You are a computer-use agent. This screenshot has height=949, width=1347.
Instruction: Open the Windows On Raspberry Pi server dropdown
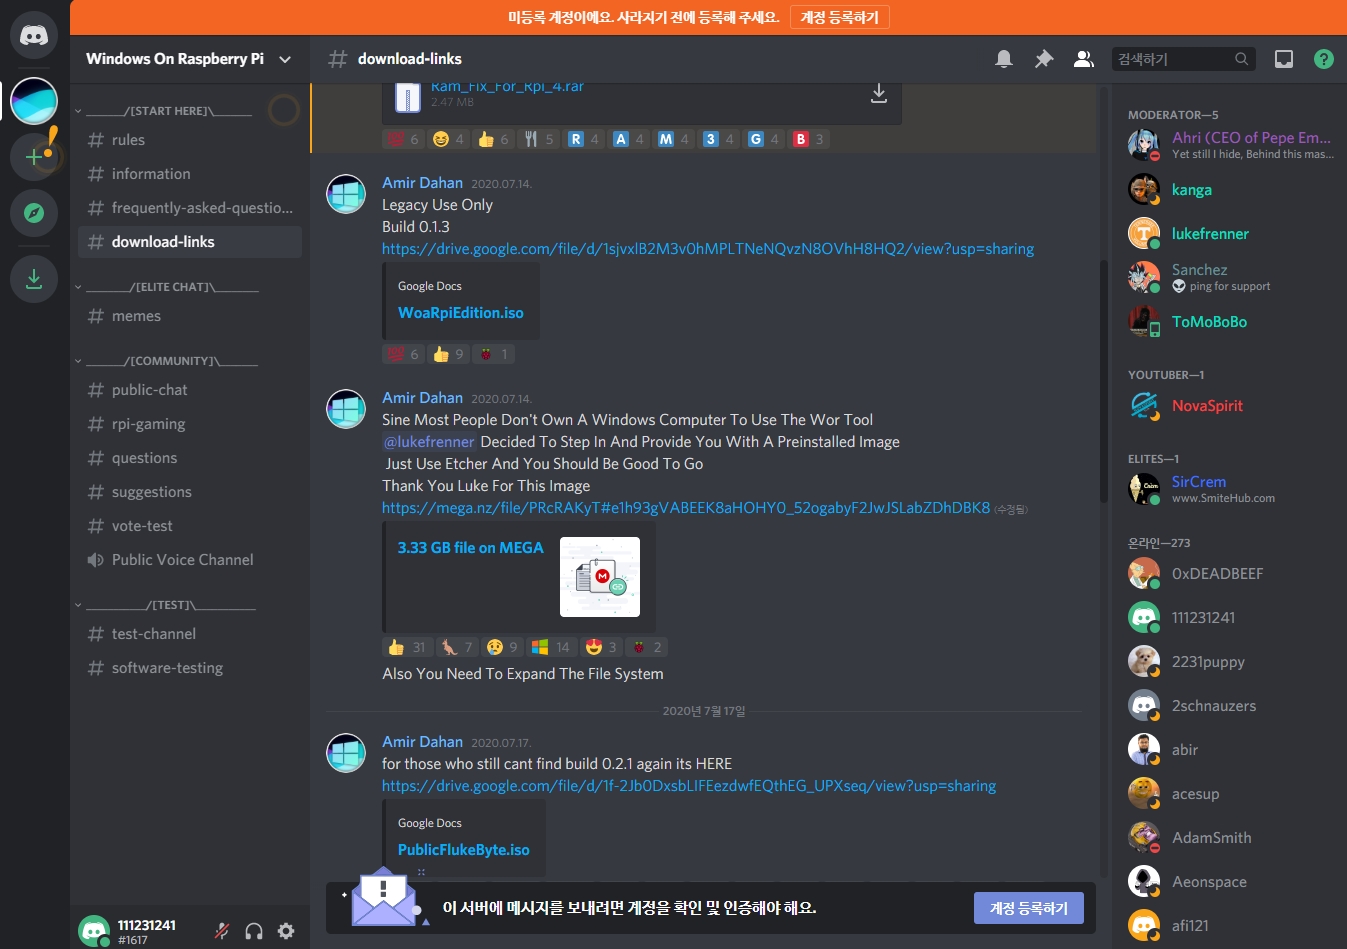coord(190,59)
